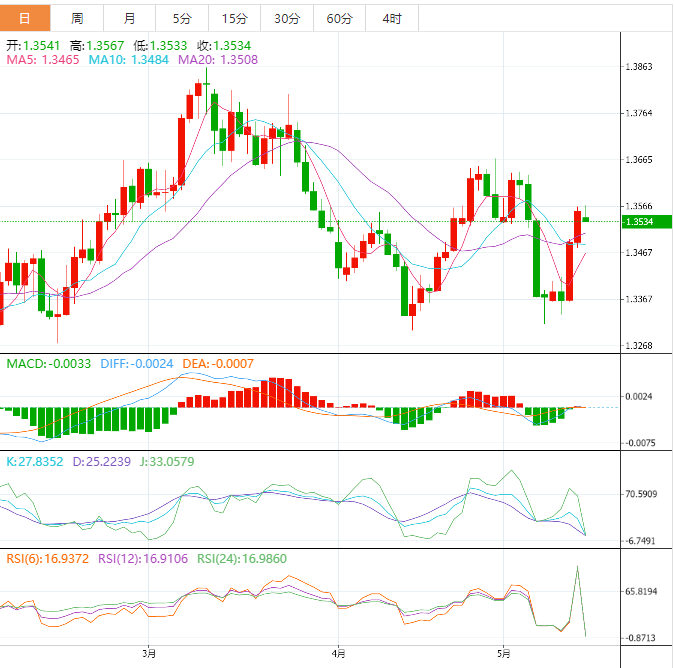Select the 15分 timeframe tab
The width and height of the screenshot is (674, 668).
click(234, 19)
